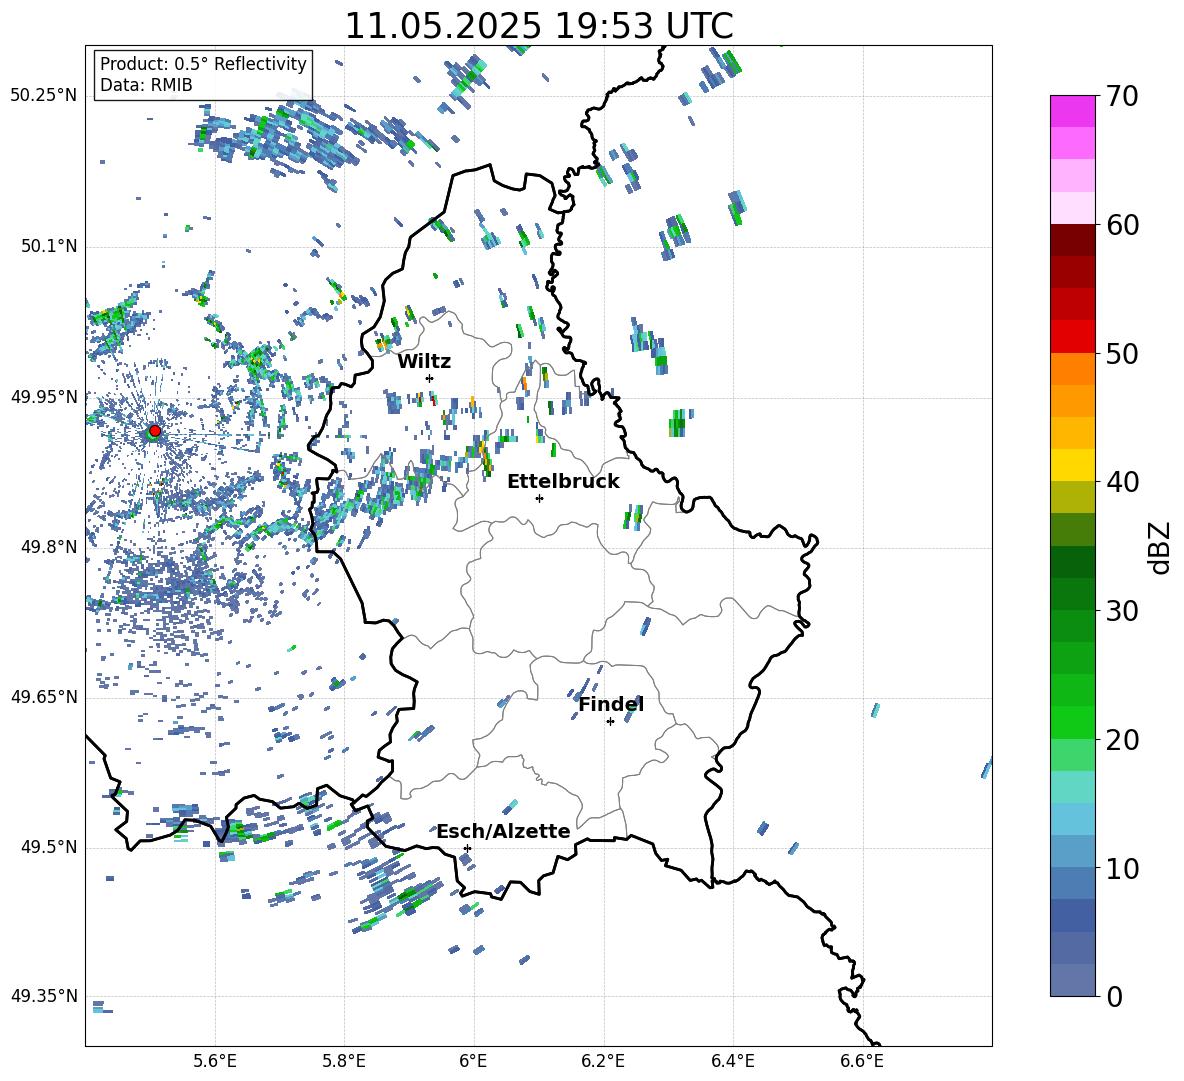
Task: Click 'Product: 0.5° Reflectivity' legend text
Action: coord(203,63)
